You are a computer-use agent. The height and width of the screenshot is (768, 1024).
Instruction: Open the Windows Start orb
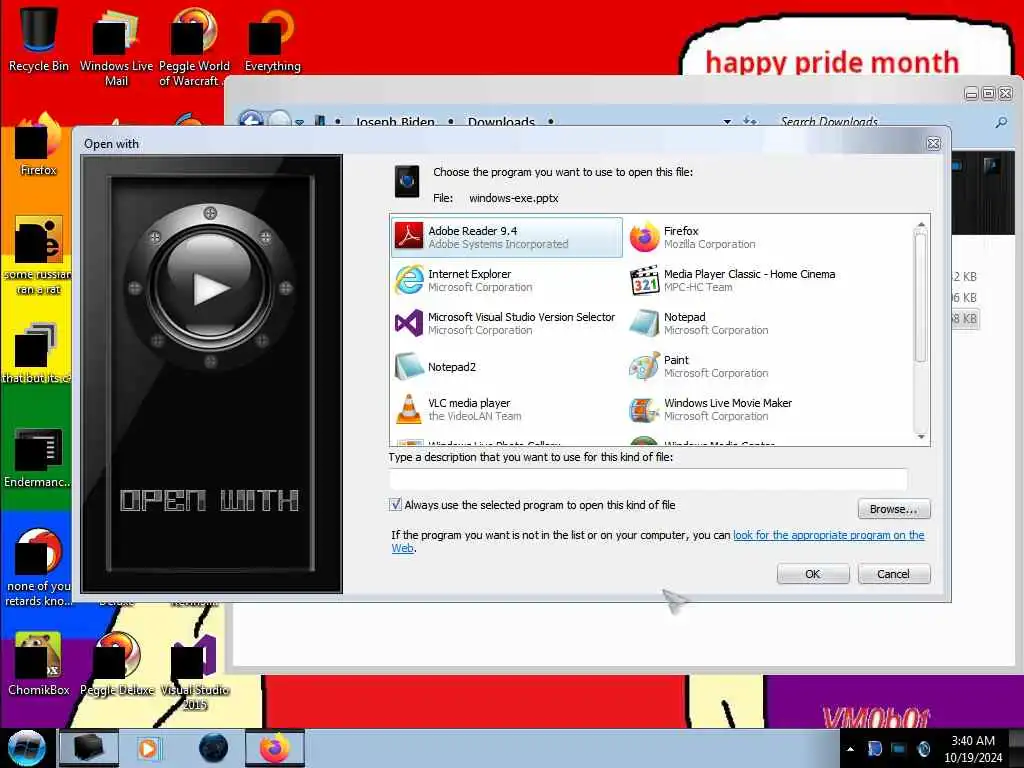pos(26,748)
